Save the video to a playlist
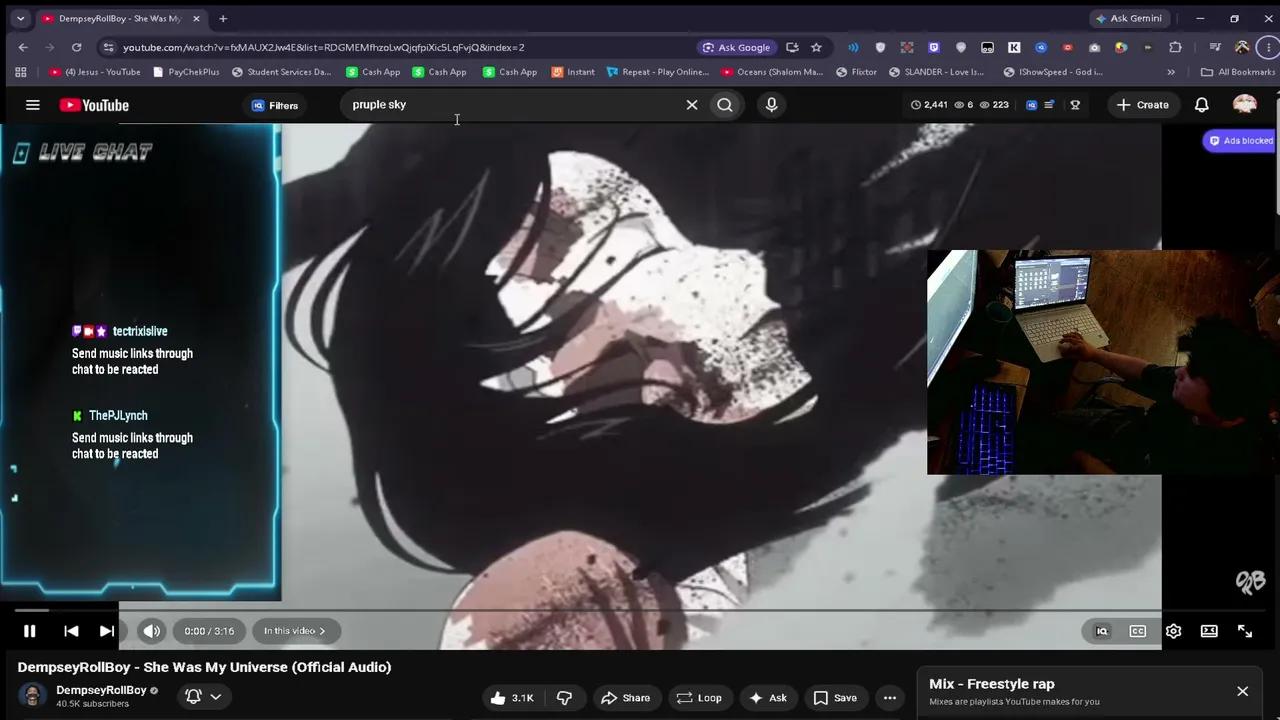Image resolution: width=1280 pixels, height=720 pixels. [x=835, y=698]
